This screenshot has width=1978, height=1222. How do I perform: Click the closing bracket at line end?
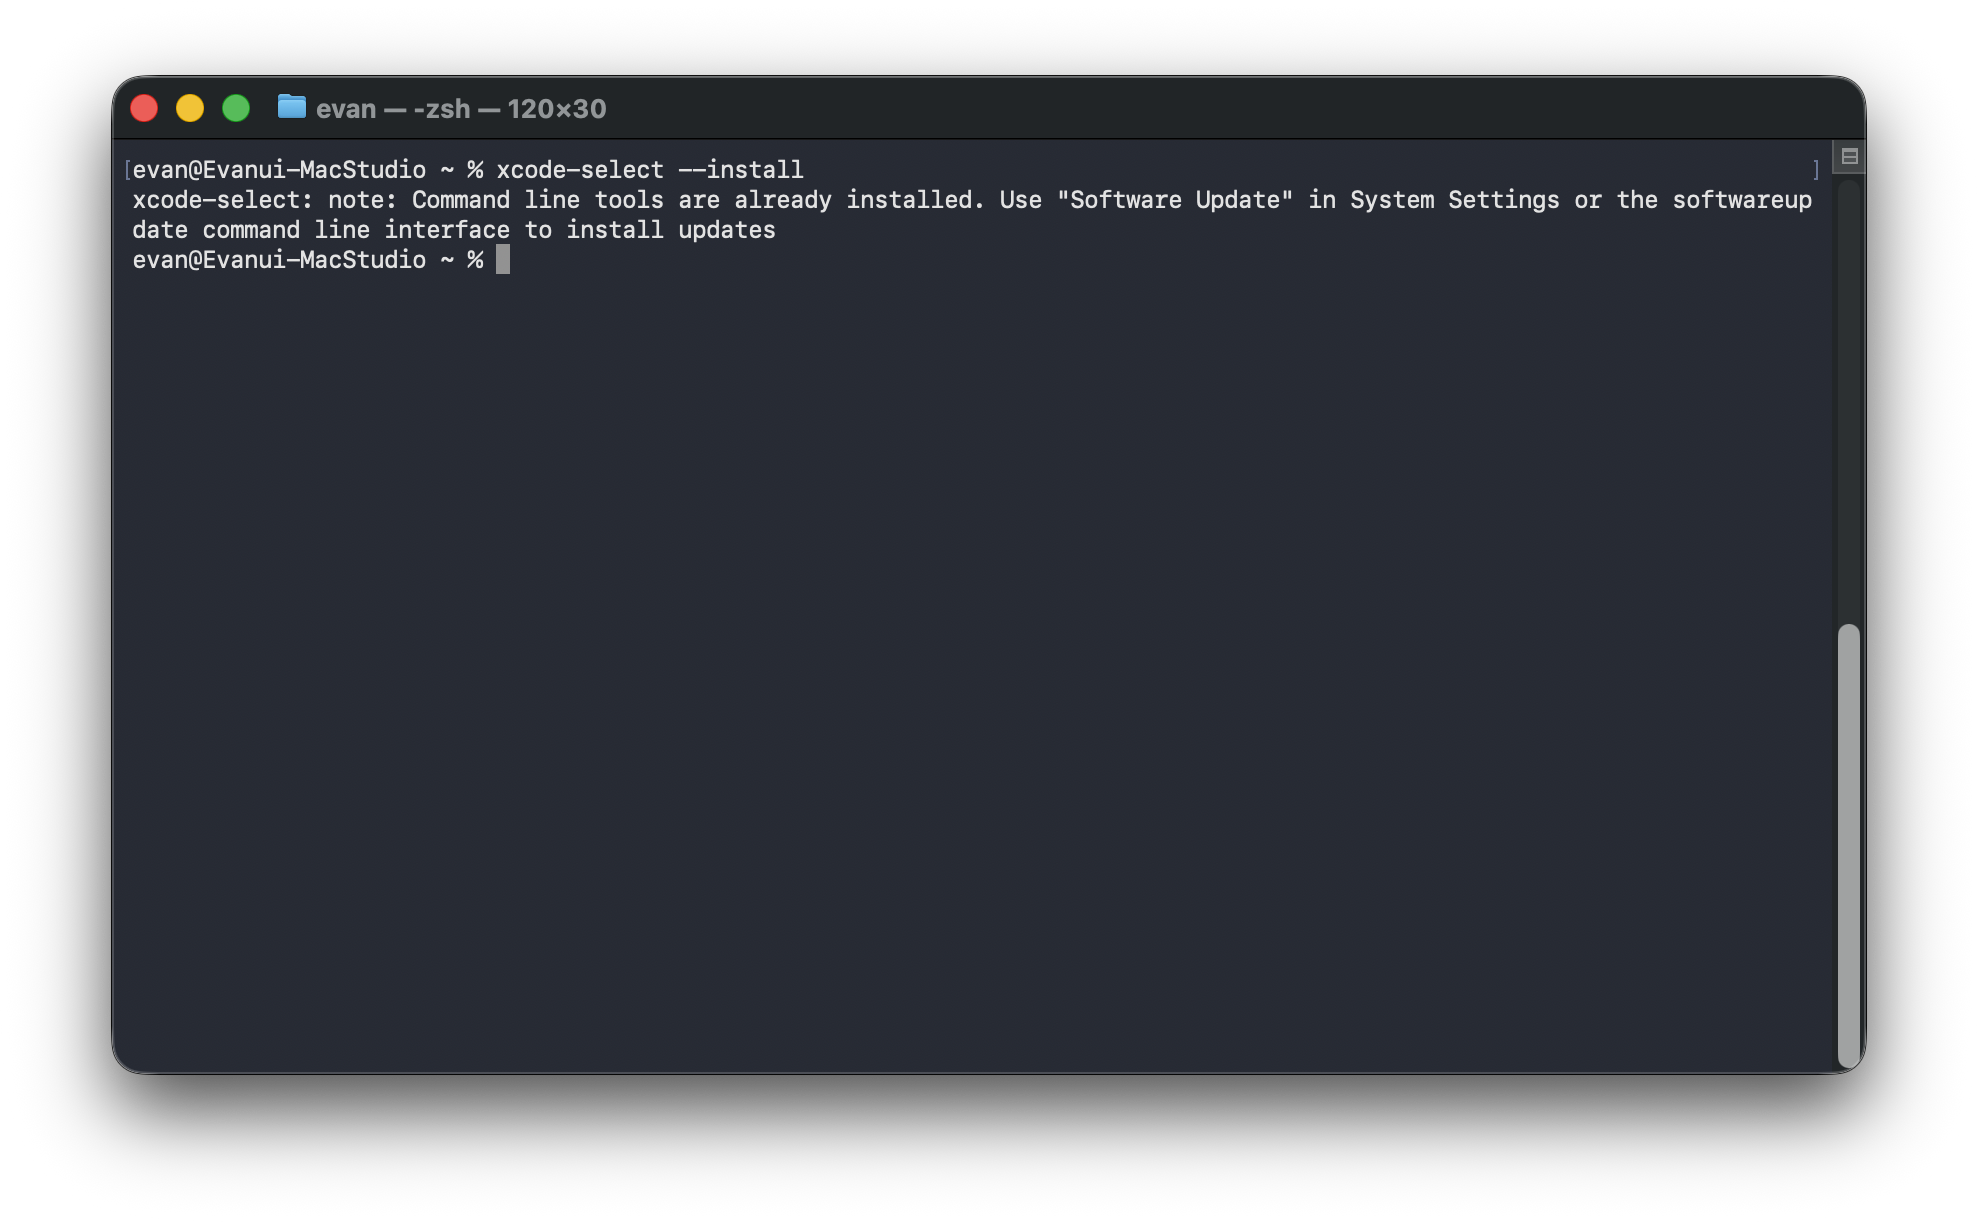coord(1816,169)
